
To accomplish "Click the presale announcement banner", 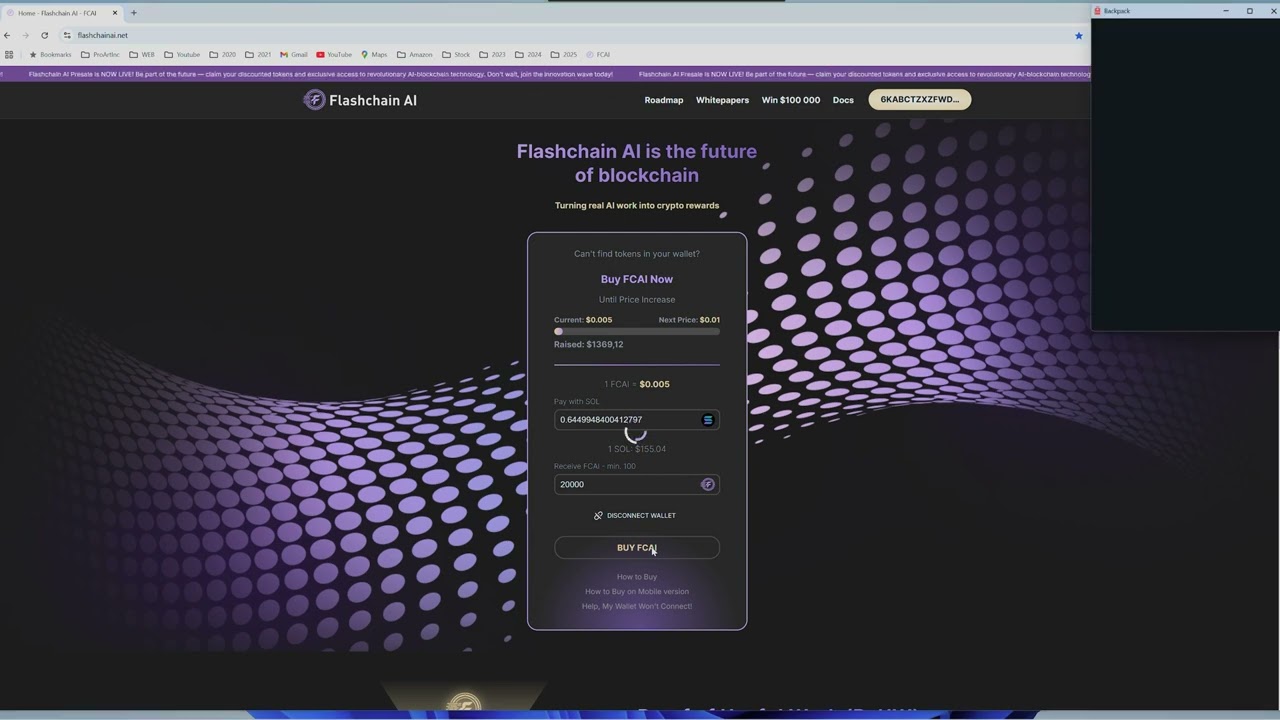I will 545,74.
